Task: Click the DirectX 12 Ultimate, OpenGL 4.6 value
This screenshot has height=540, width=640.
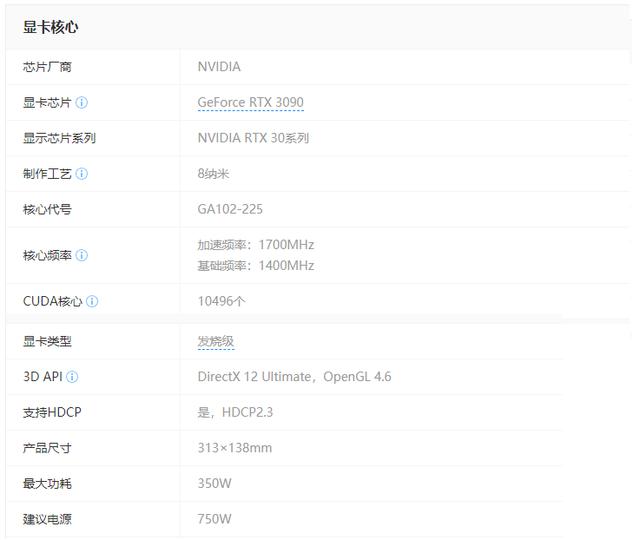Action: click(x=294, y=377)
